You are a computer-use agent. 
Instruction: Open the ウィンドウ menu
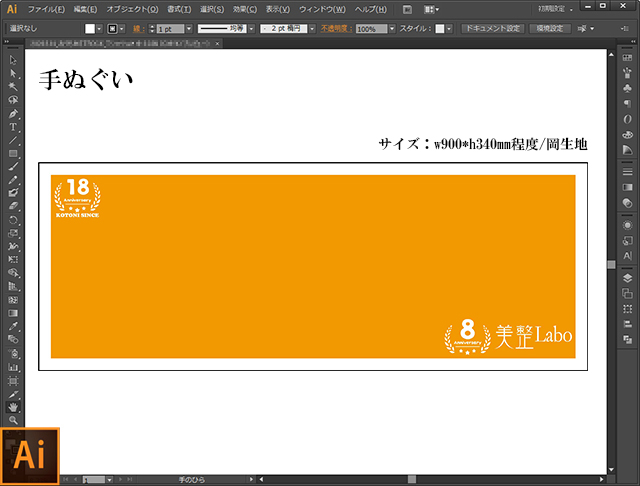click(322, 9)
